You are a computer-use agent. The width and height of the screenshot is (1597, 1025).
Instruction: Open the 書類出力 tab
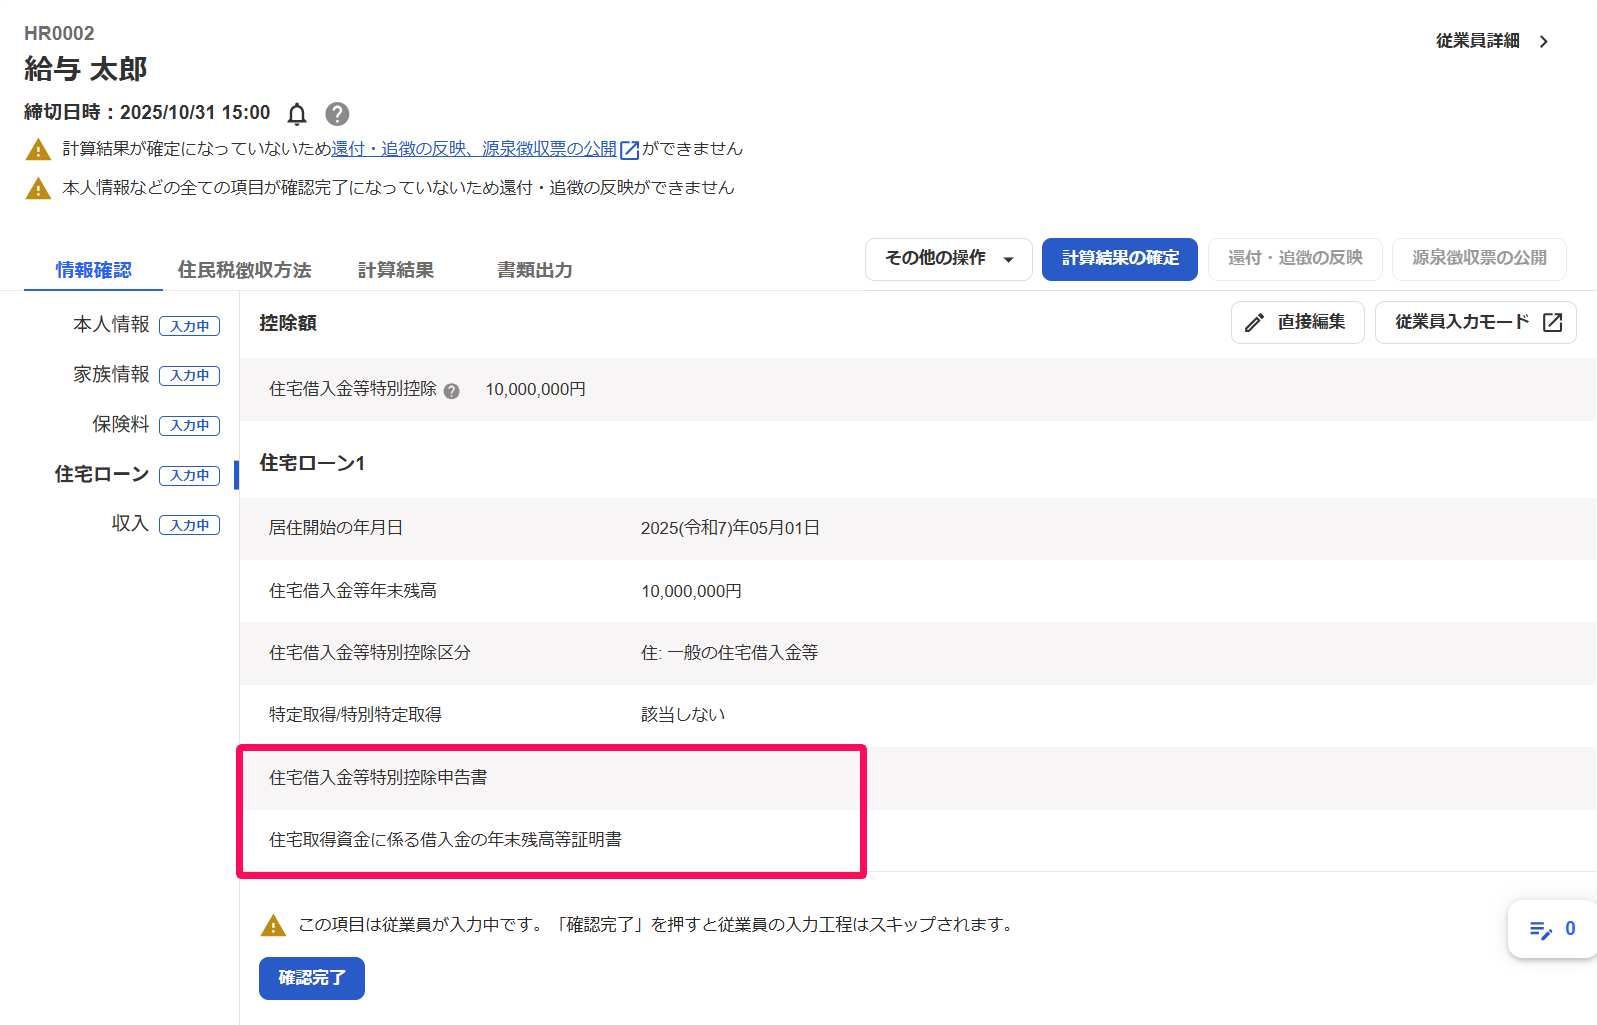pos(535,270)
